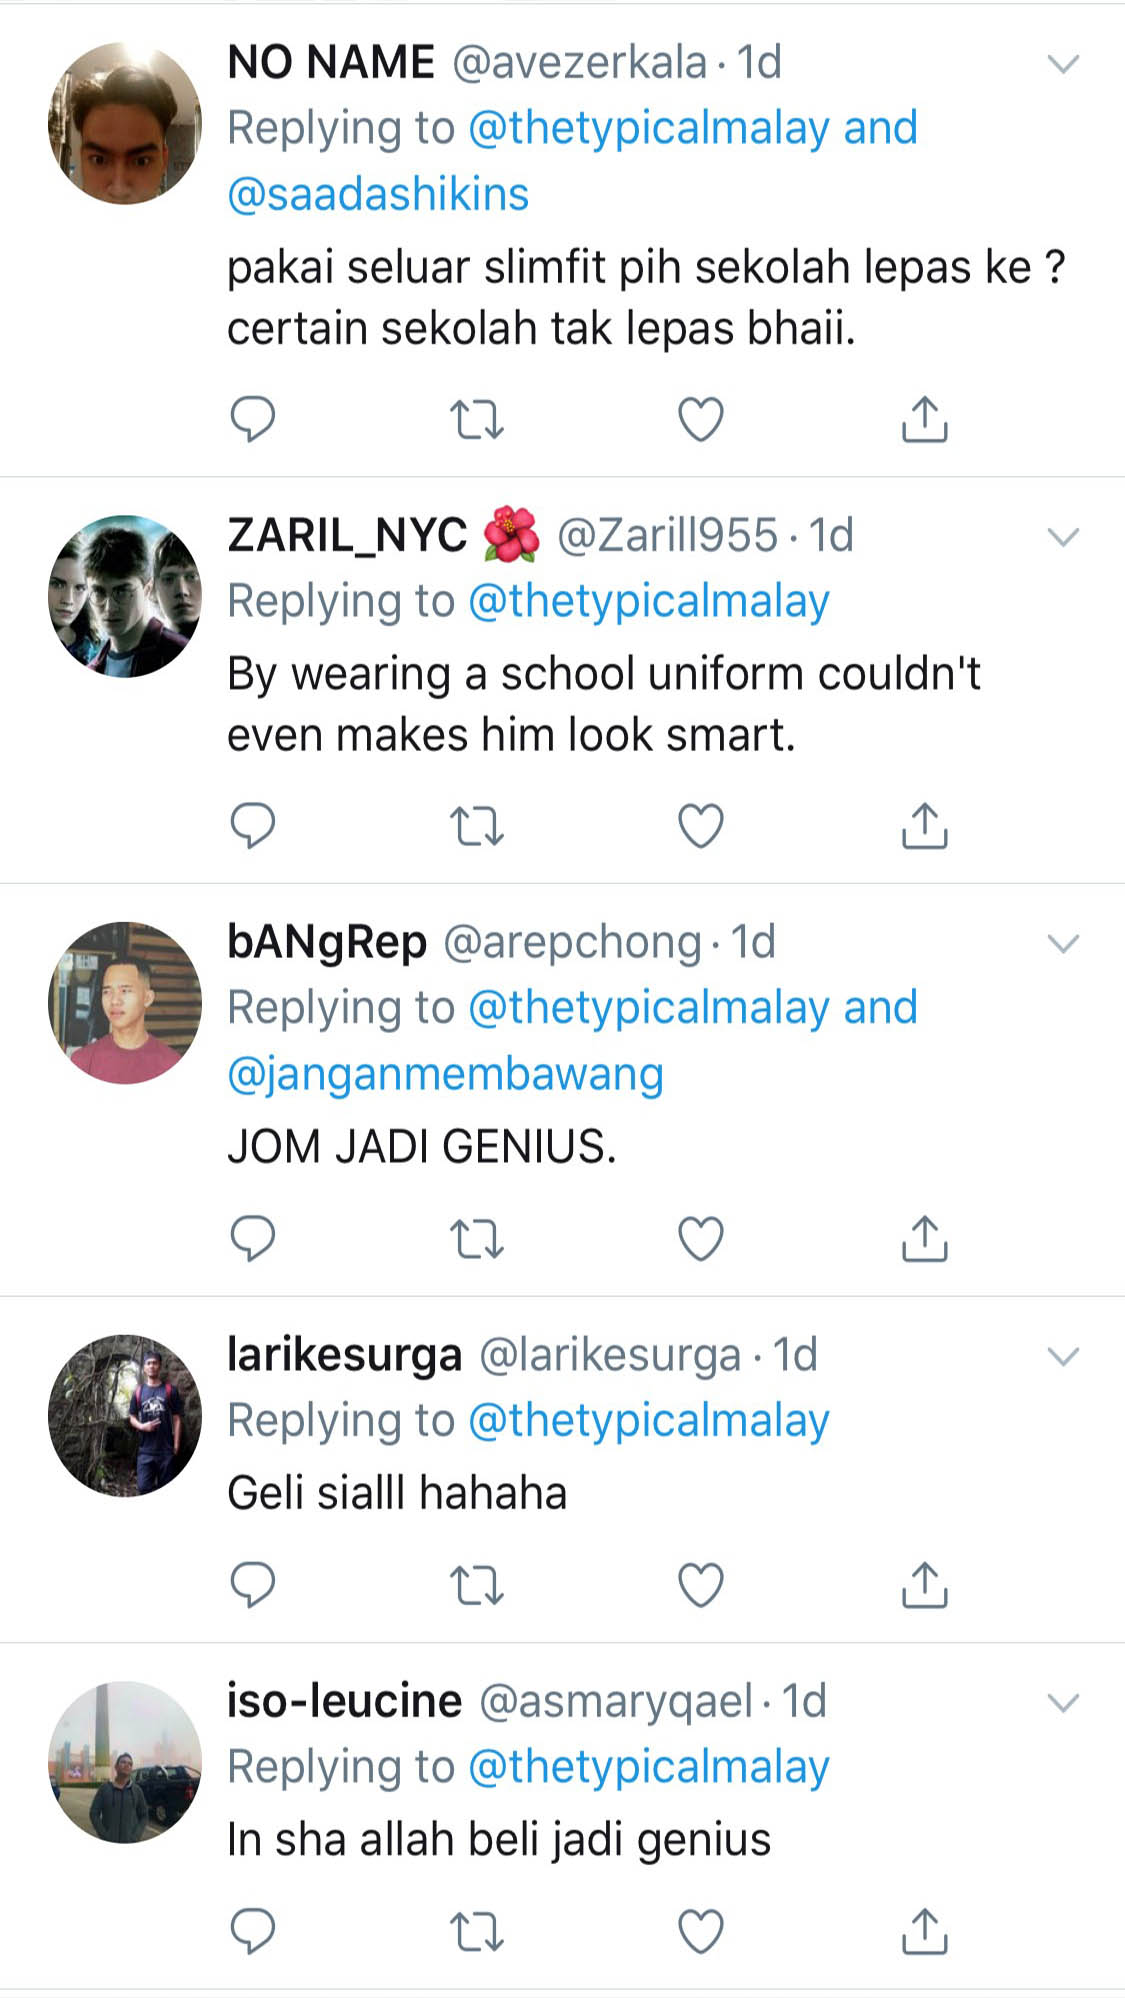Expand the menu chevron on ZARIL_NYC's tweet
Image resolution: width=1125 pixels, height=1998 pixels.
tap(1063, 537)
